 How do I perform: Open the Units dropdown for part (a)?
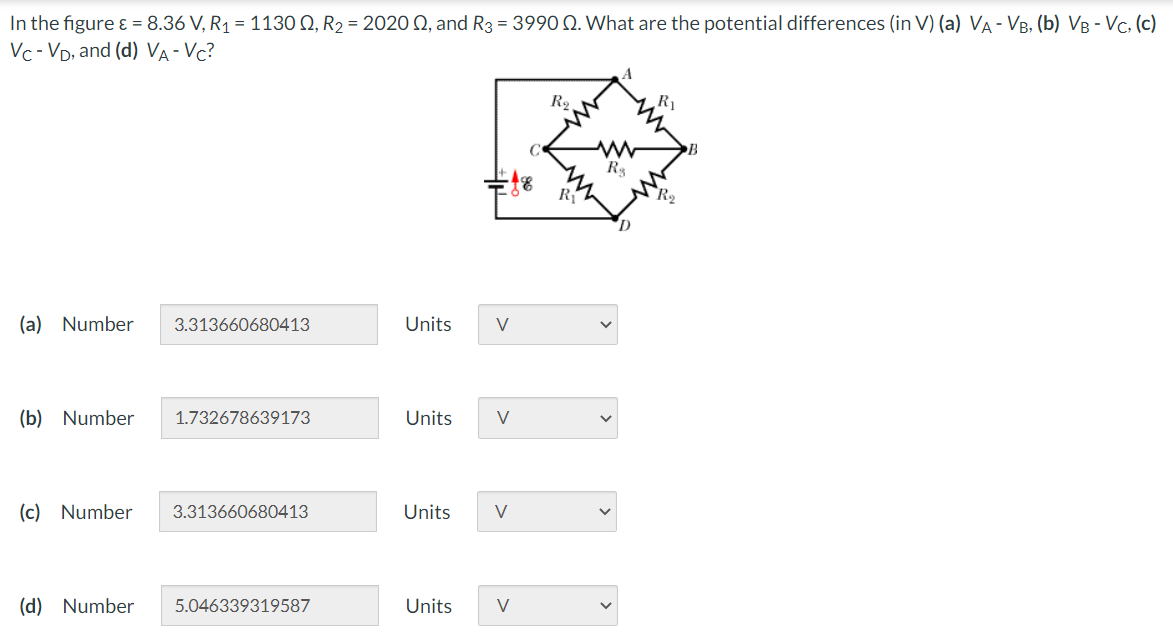pos(547,324)
